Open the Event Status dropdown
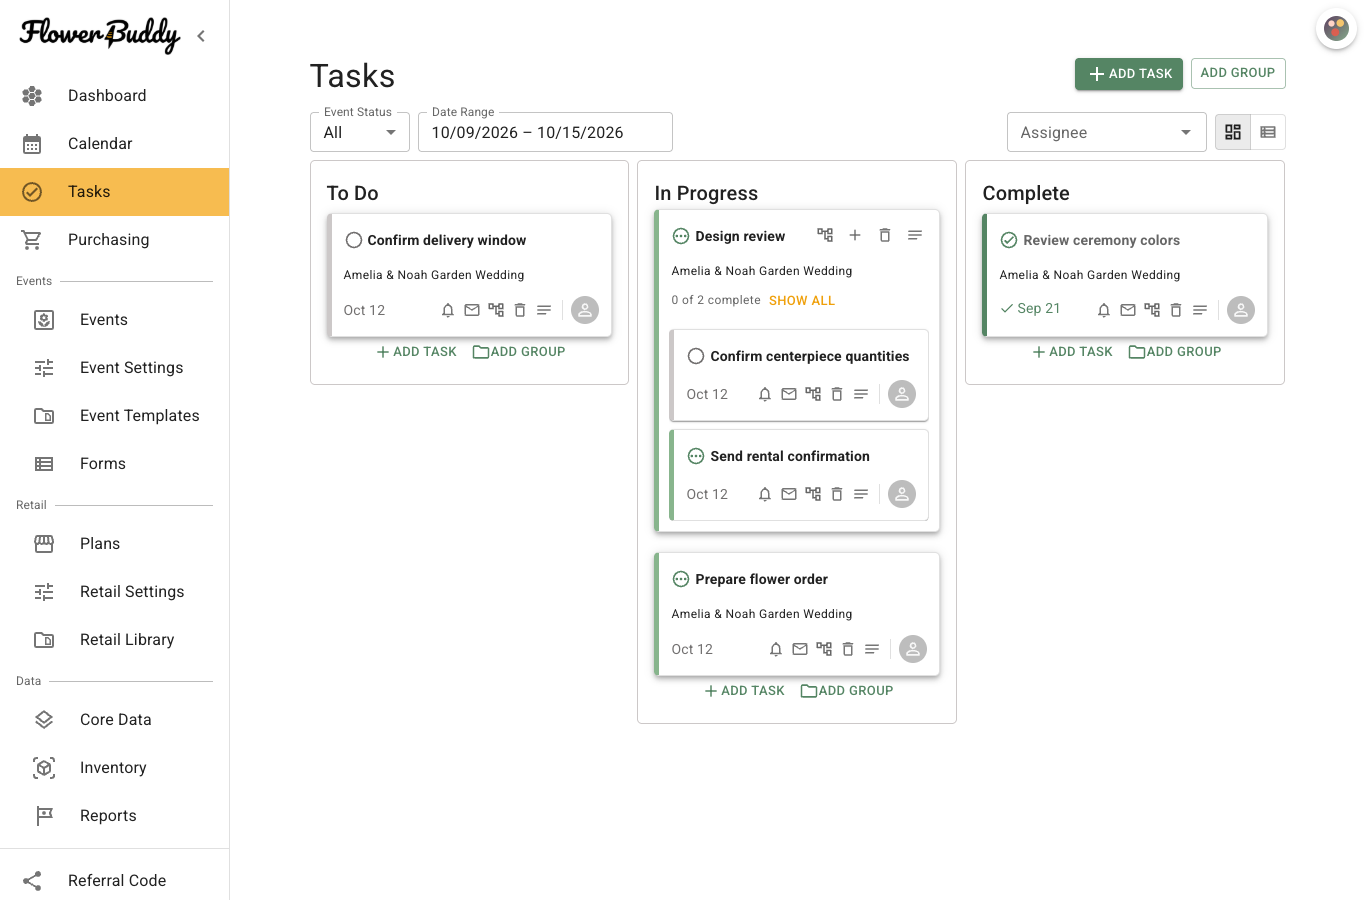 pos(360,132)
